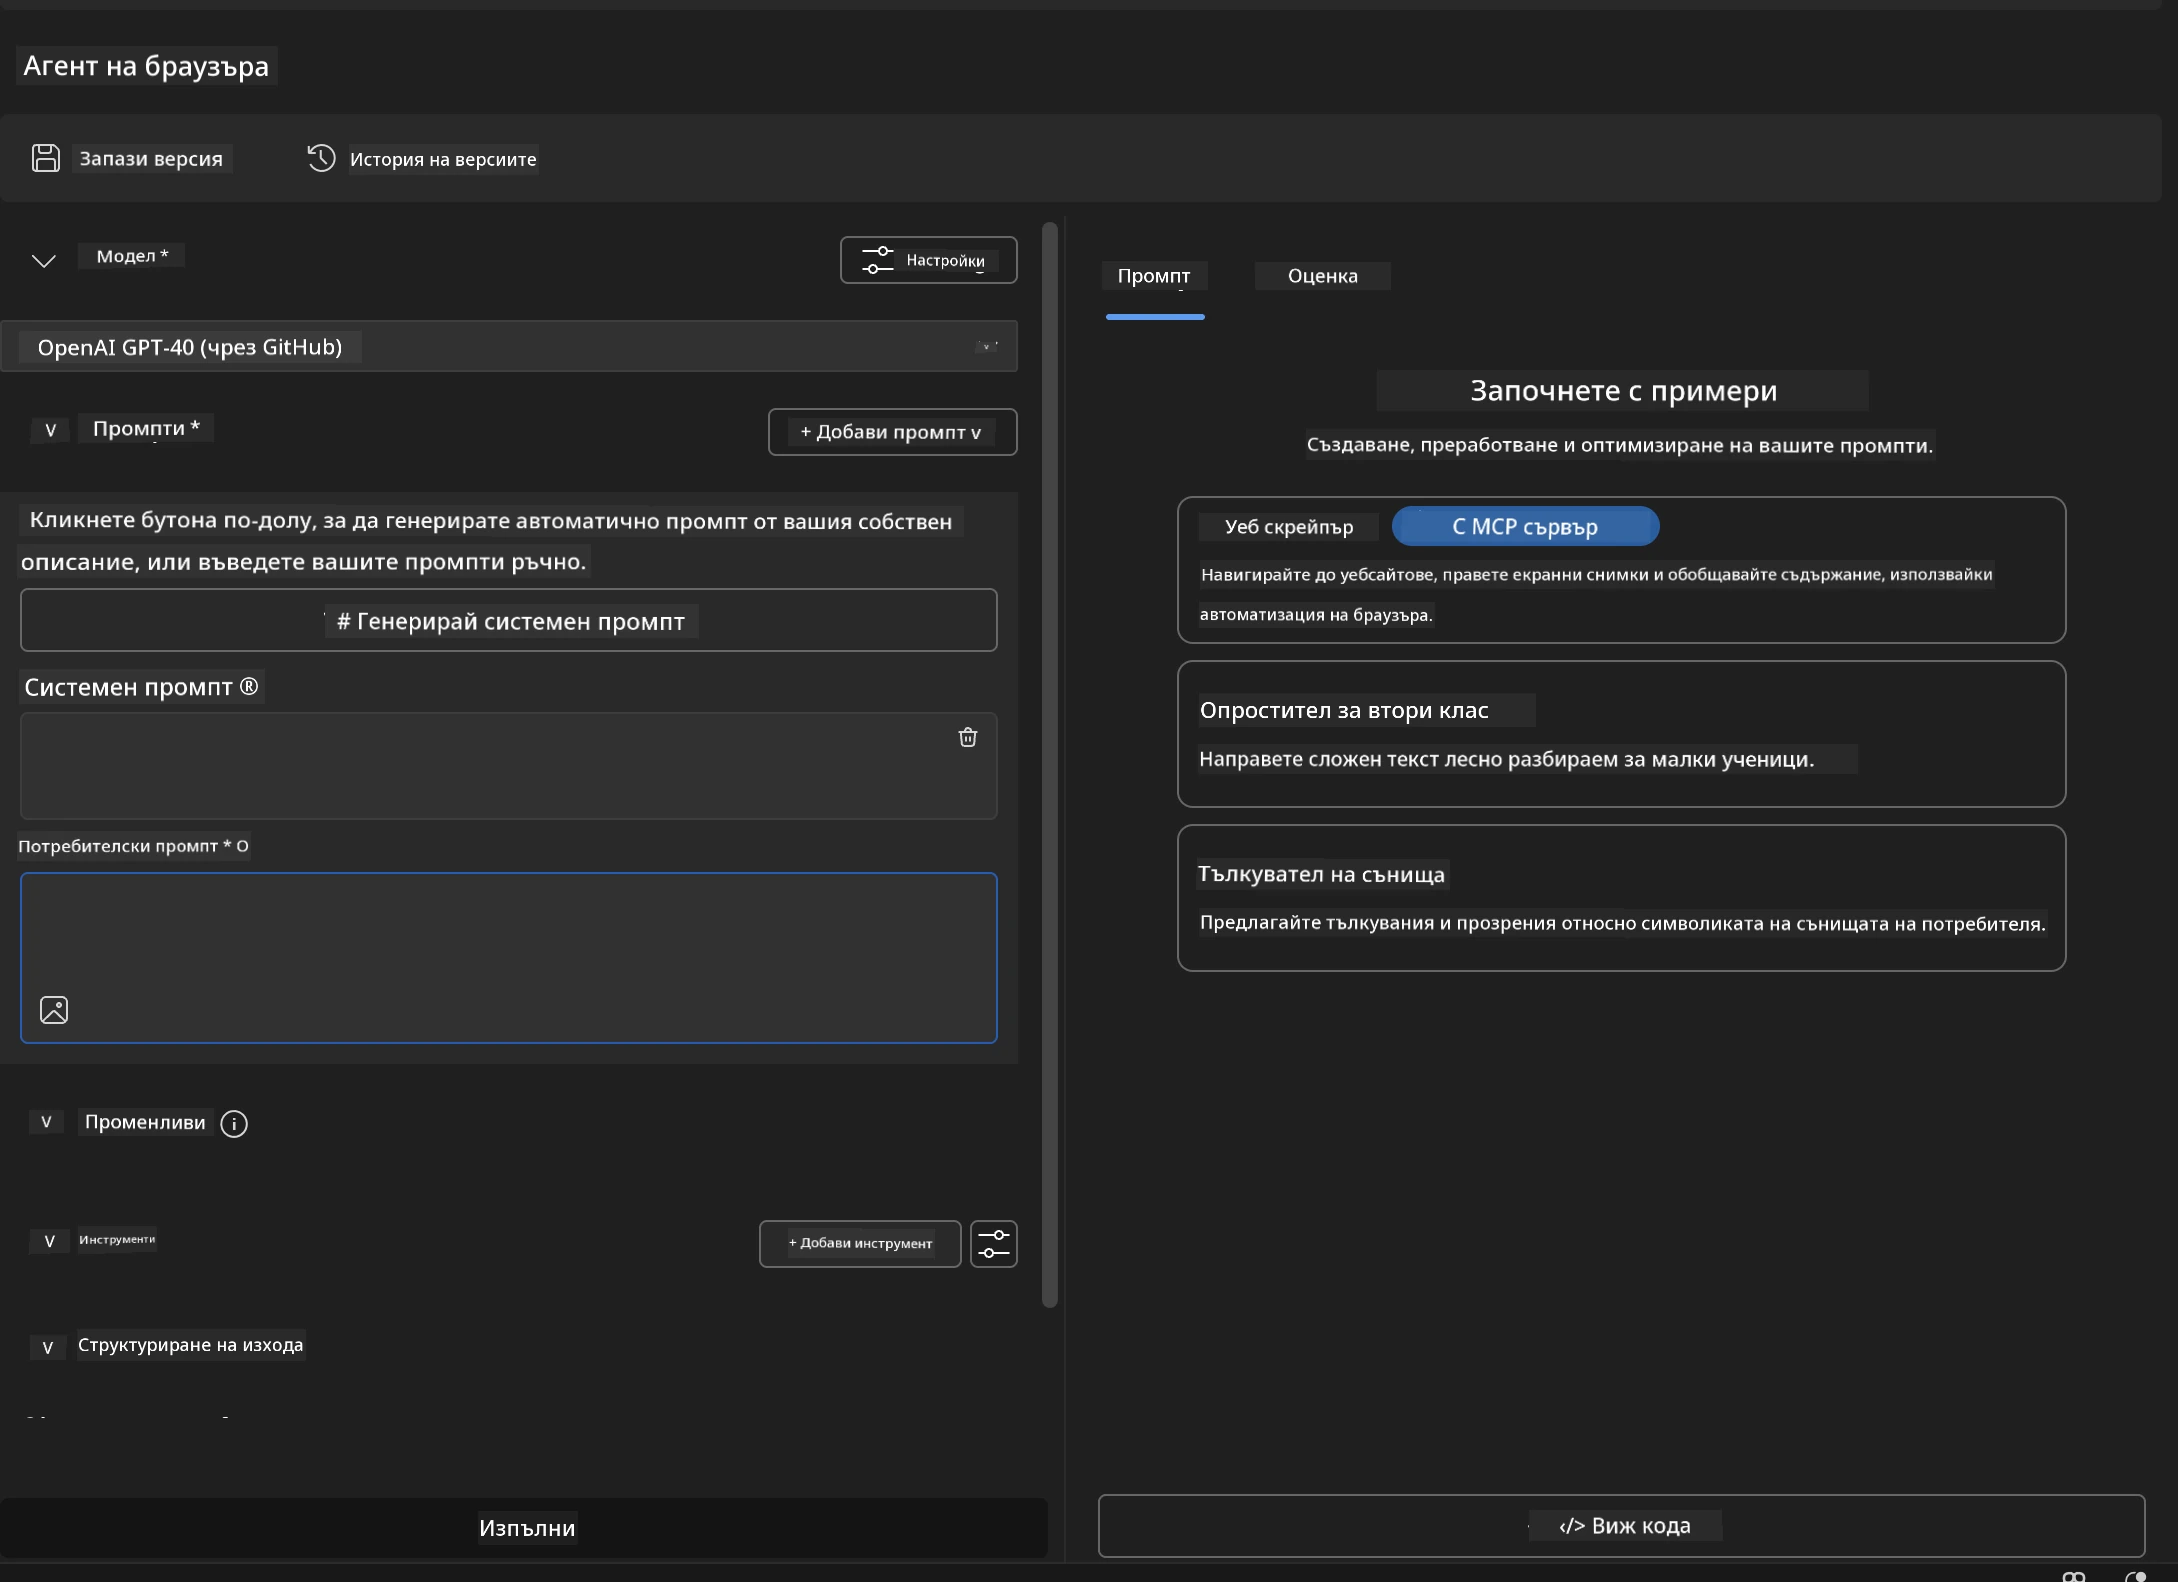Click the save version floppy disk icon

45,158
